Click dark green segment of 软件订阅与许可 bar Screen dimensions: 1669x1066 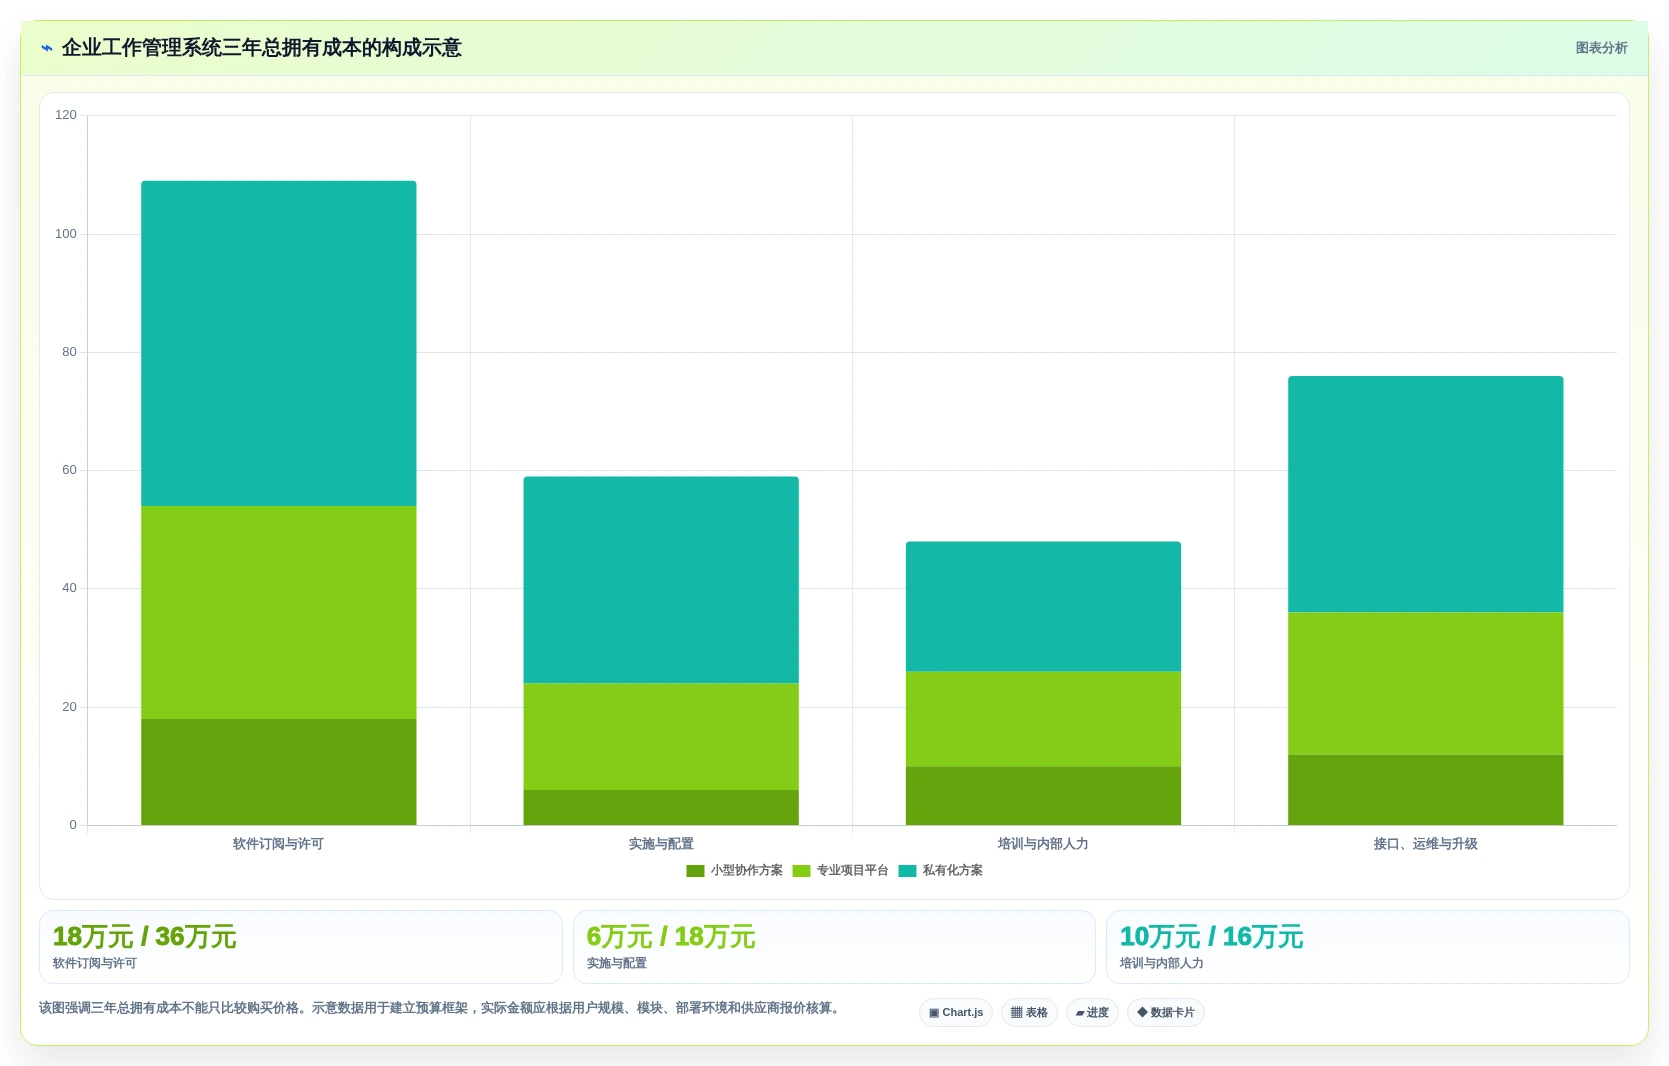(x=279, y=772)
